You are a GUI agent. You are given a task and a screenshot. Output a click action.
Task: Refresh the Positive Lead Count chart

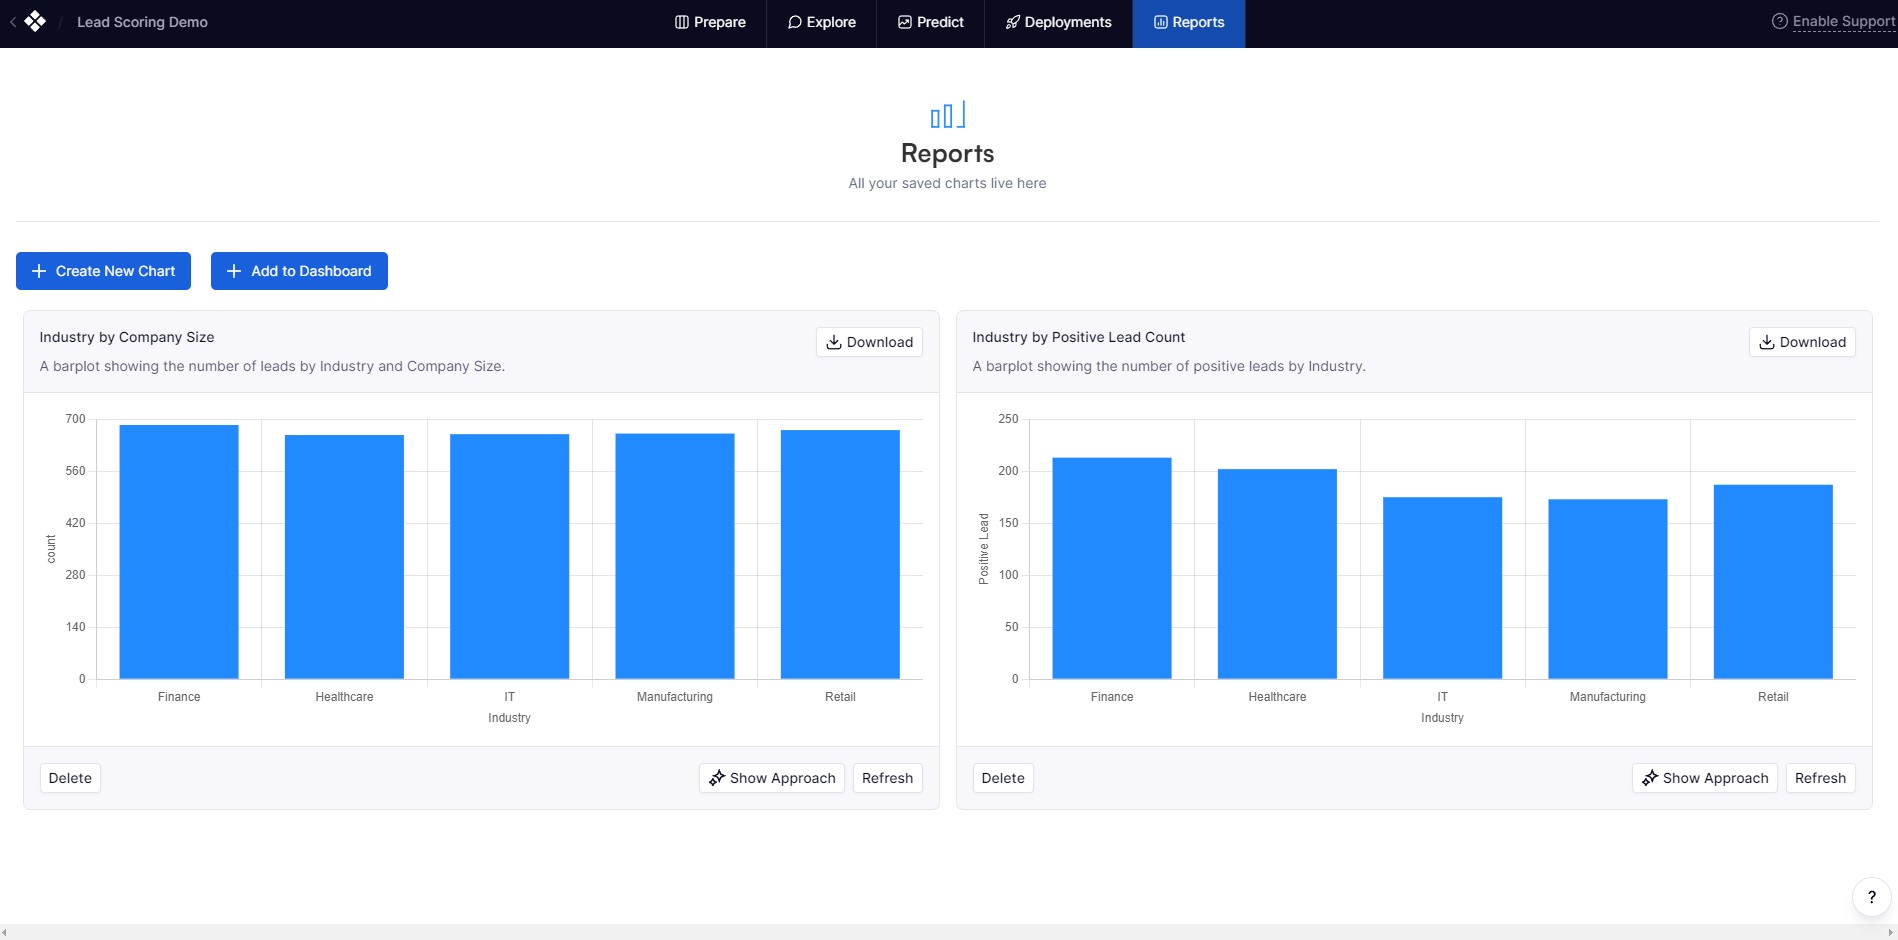click(x=1820, y=778)
